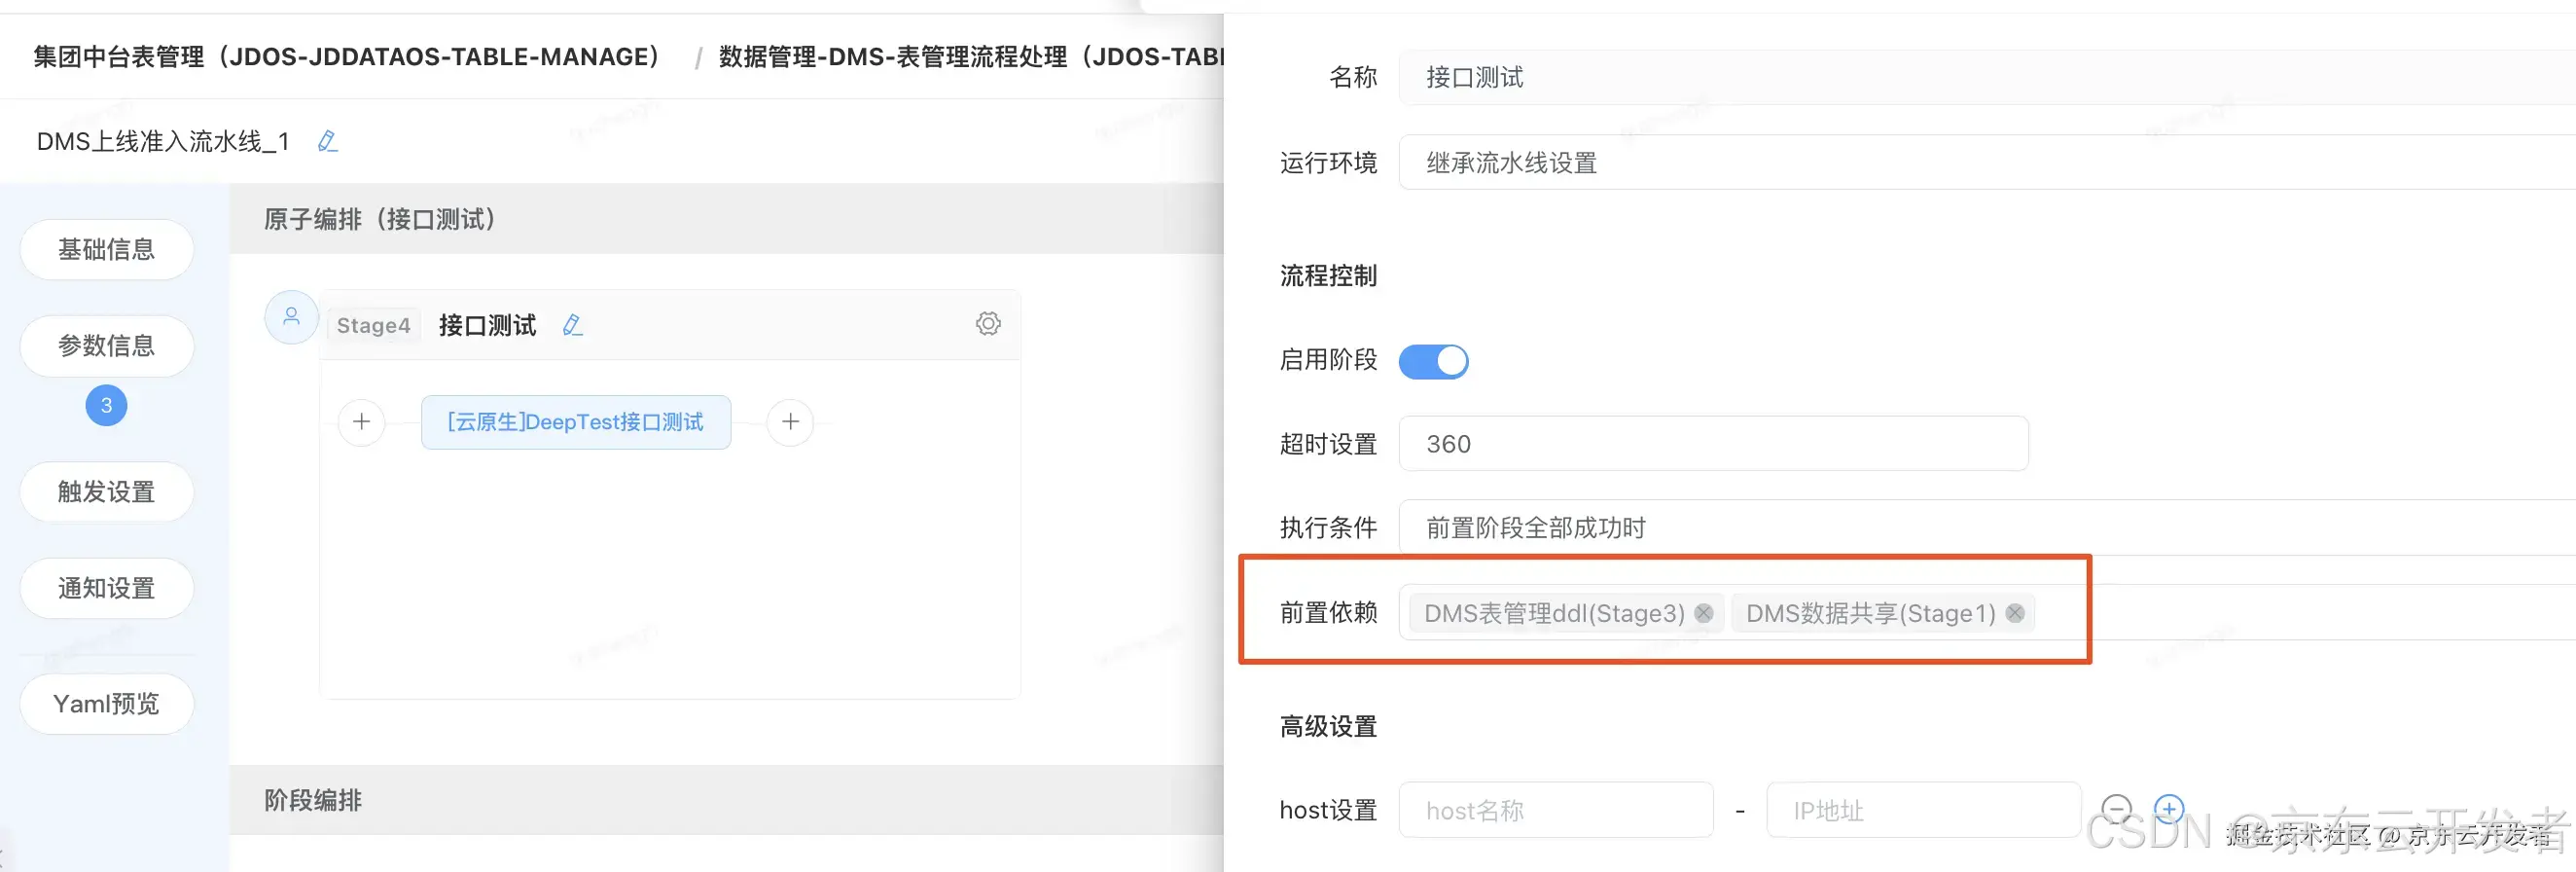Click the IP地址 input field
The image size is (2576, 872).
1923,809
